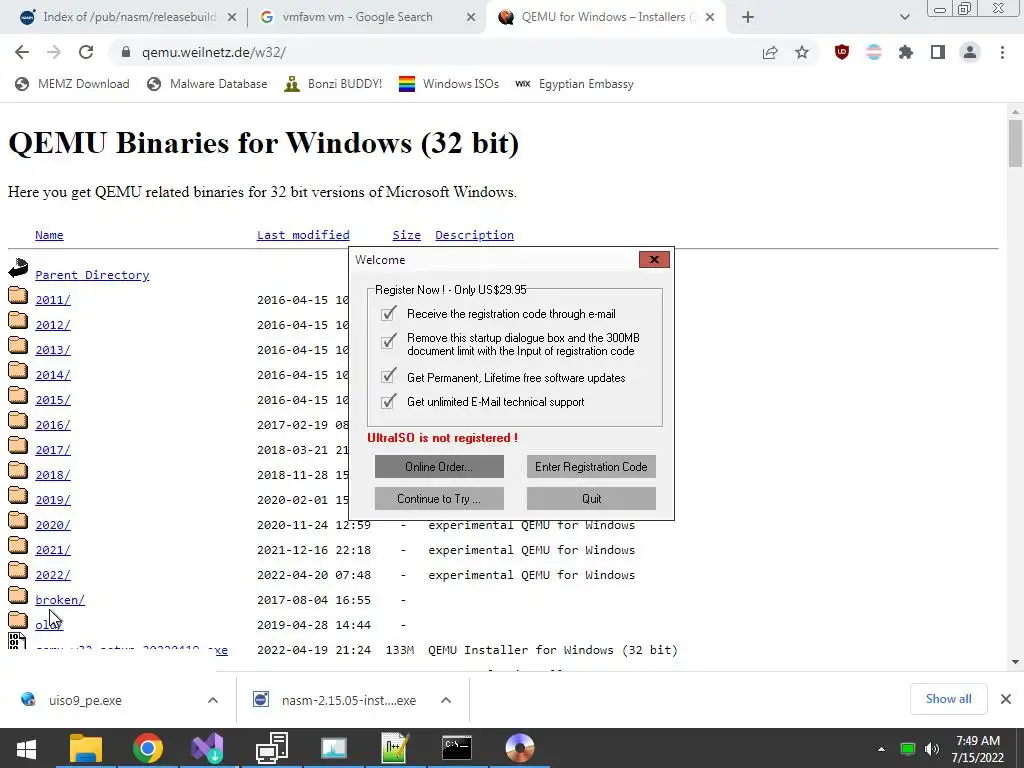The height and width of the screenshot is (768, 1024).
Task: Click the folder icon beside broken/
Action: click(x=18, y=596)
